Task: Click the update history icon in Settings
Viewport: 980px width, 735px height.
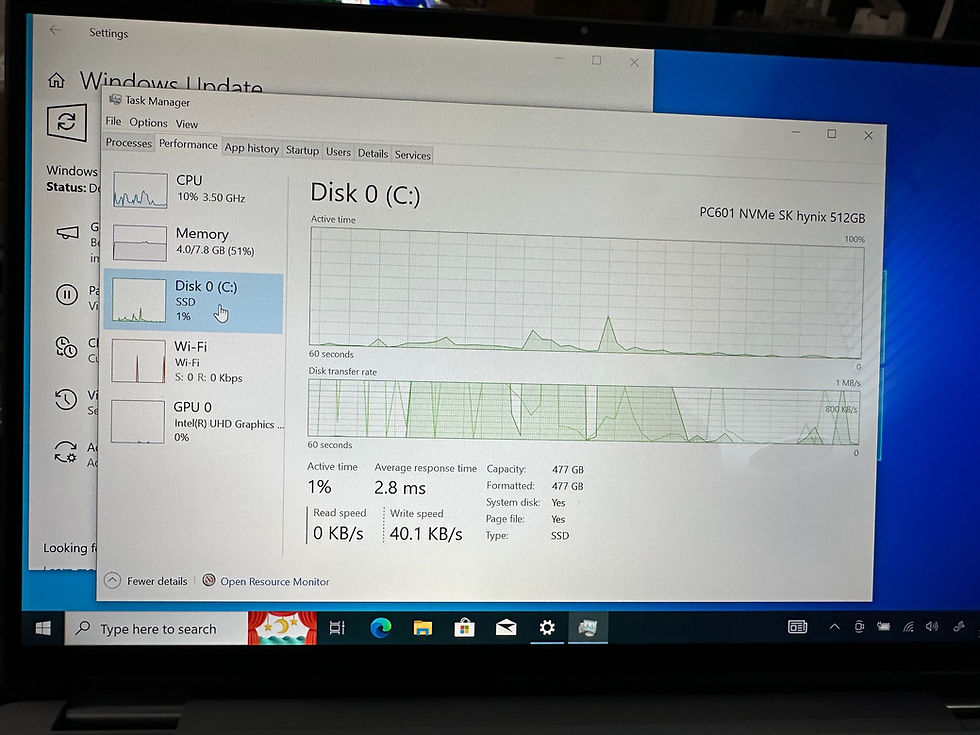Action: pos(66,399)
